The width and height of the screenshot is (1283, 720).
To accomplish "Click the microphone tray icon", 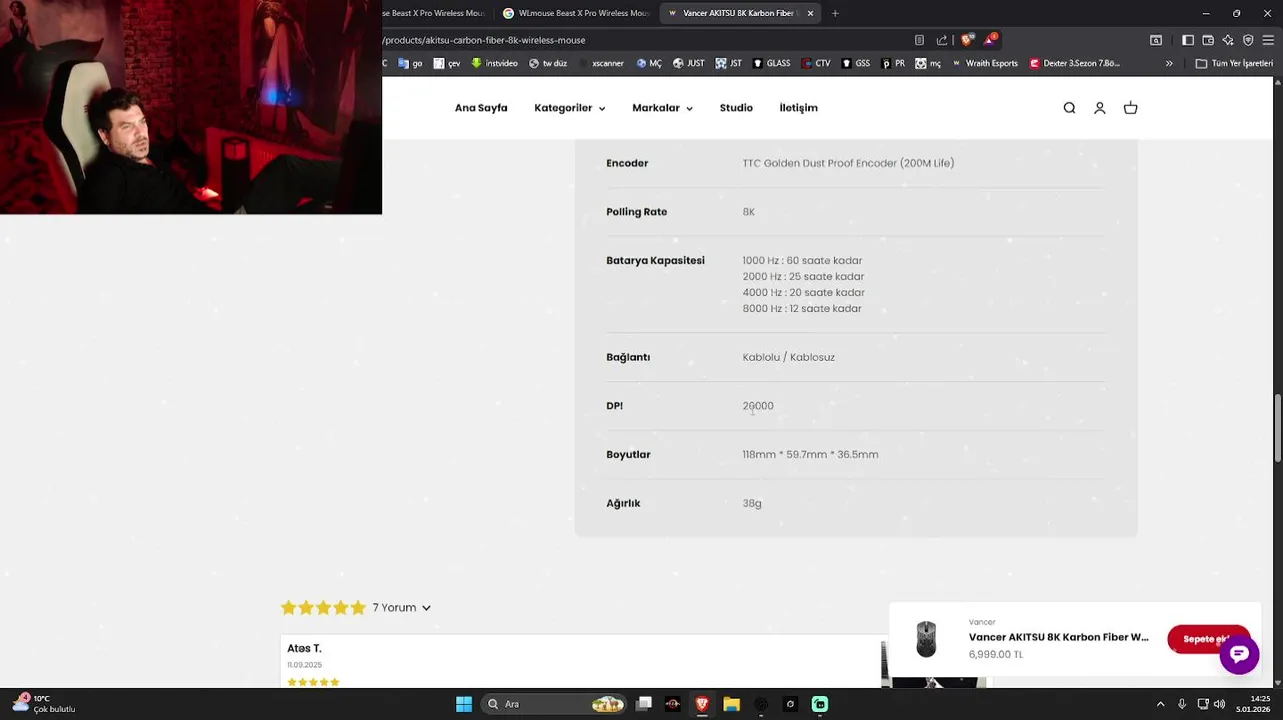I will coord(1182,704).
